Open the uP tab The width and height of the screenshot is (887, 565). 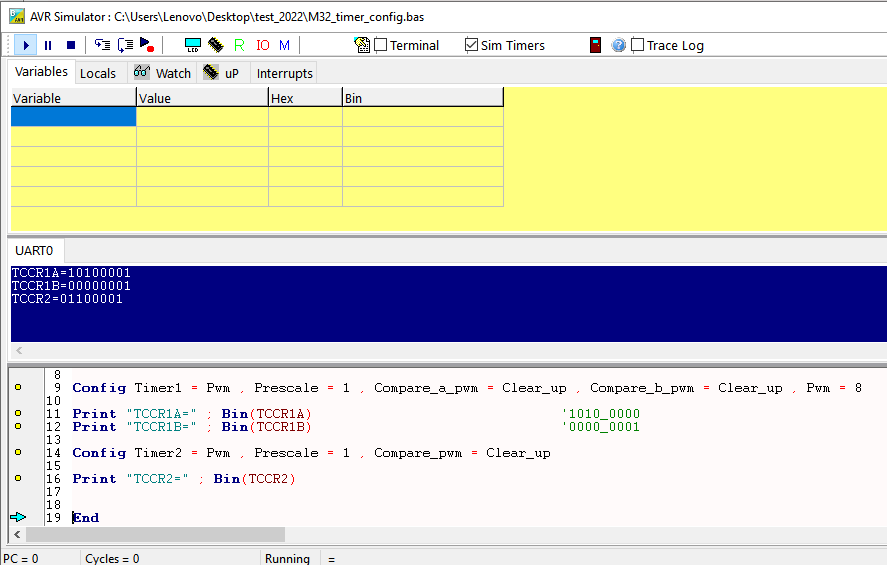click(222, 74)
